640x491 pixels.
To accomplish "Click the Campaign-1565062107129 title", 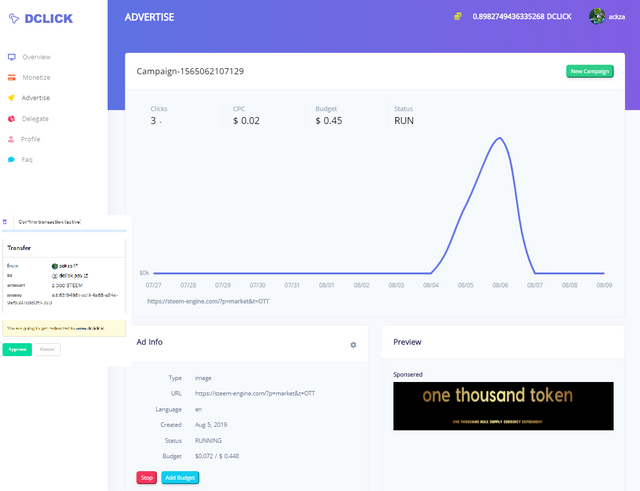I will (190, 71).
